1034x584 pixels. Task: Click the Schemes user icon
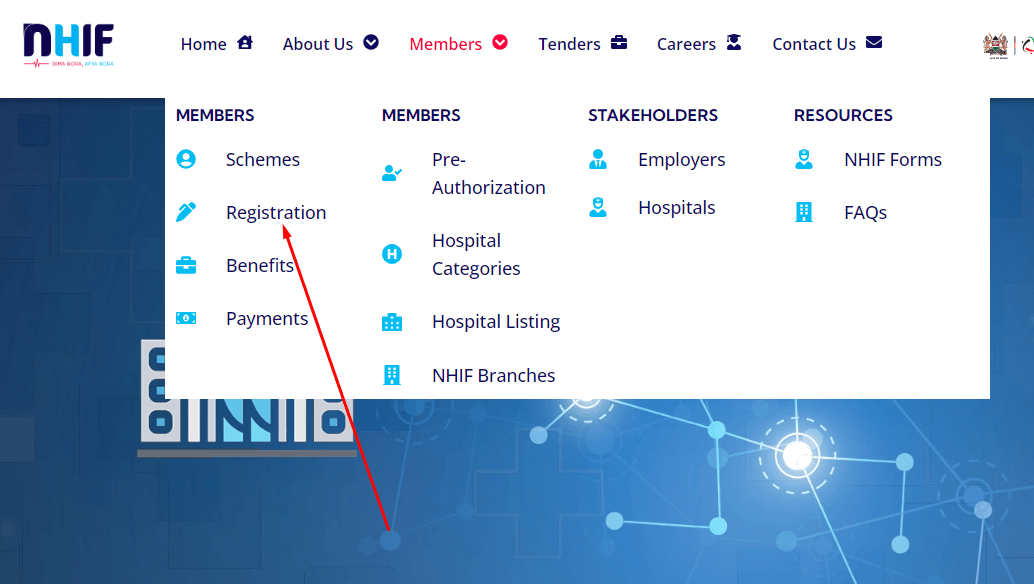click(x=186, y=159)
